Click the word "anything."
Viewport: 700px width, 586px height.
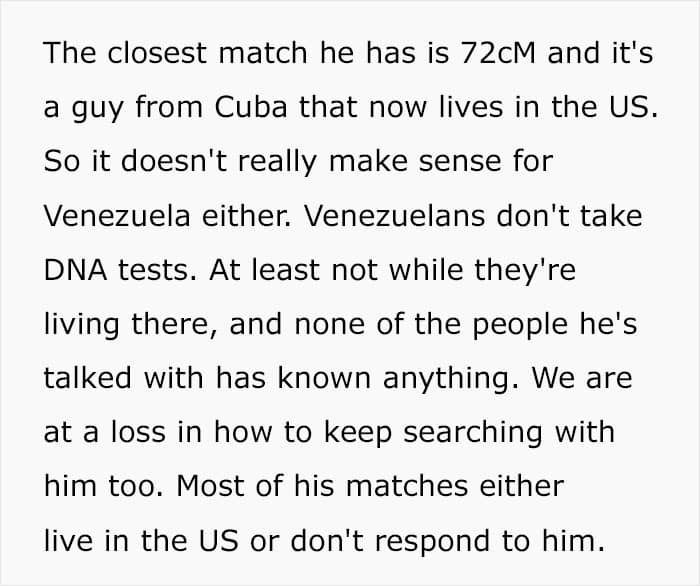coord(451,378)
